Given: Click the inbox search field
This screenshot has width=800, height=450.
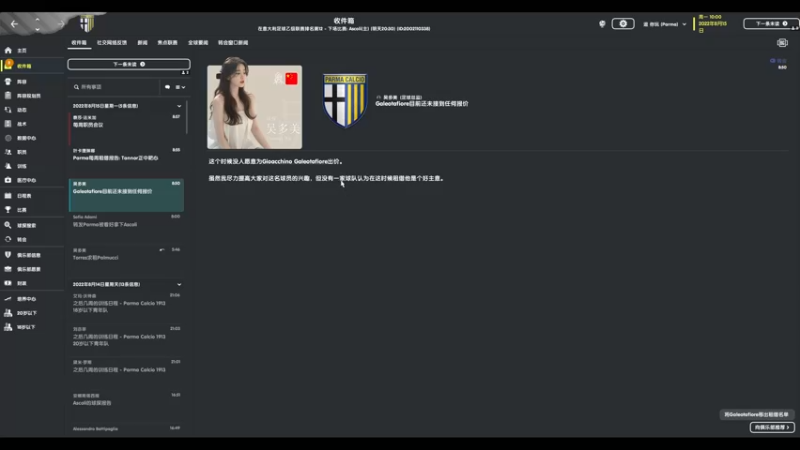Looking at the screenshot, I should tap(115, 87).
